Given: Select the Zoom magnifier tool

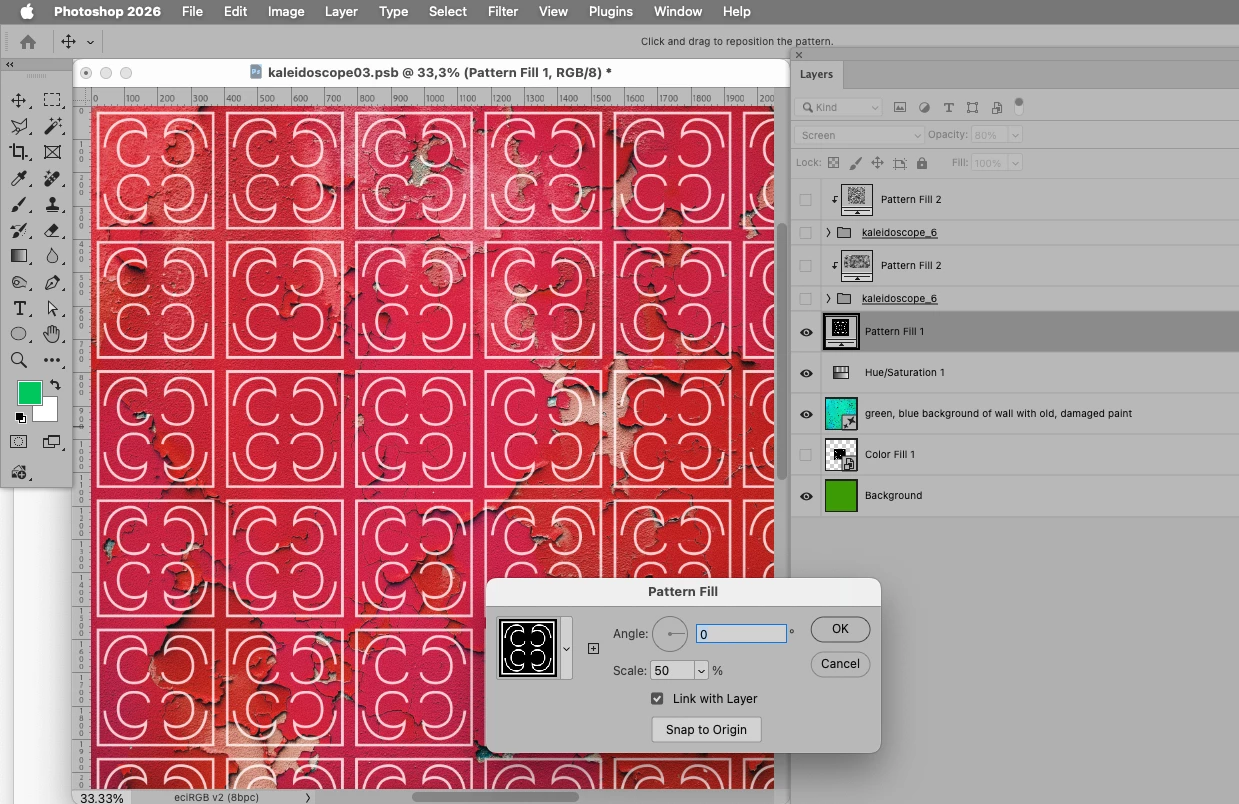Looking at the screenshot, I should coord(19,360).
